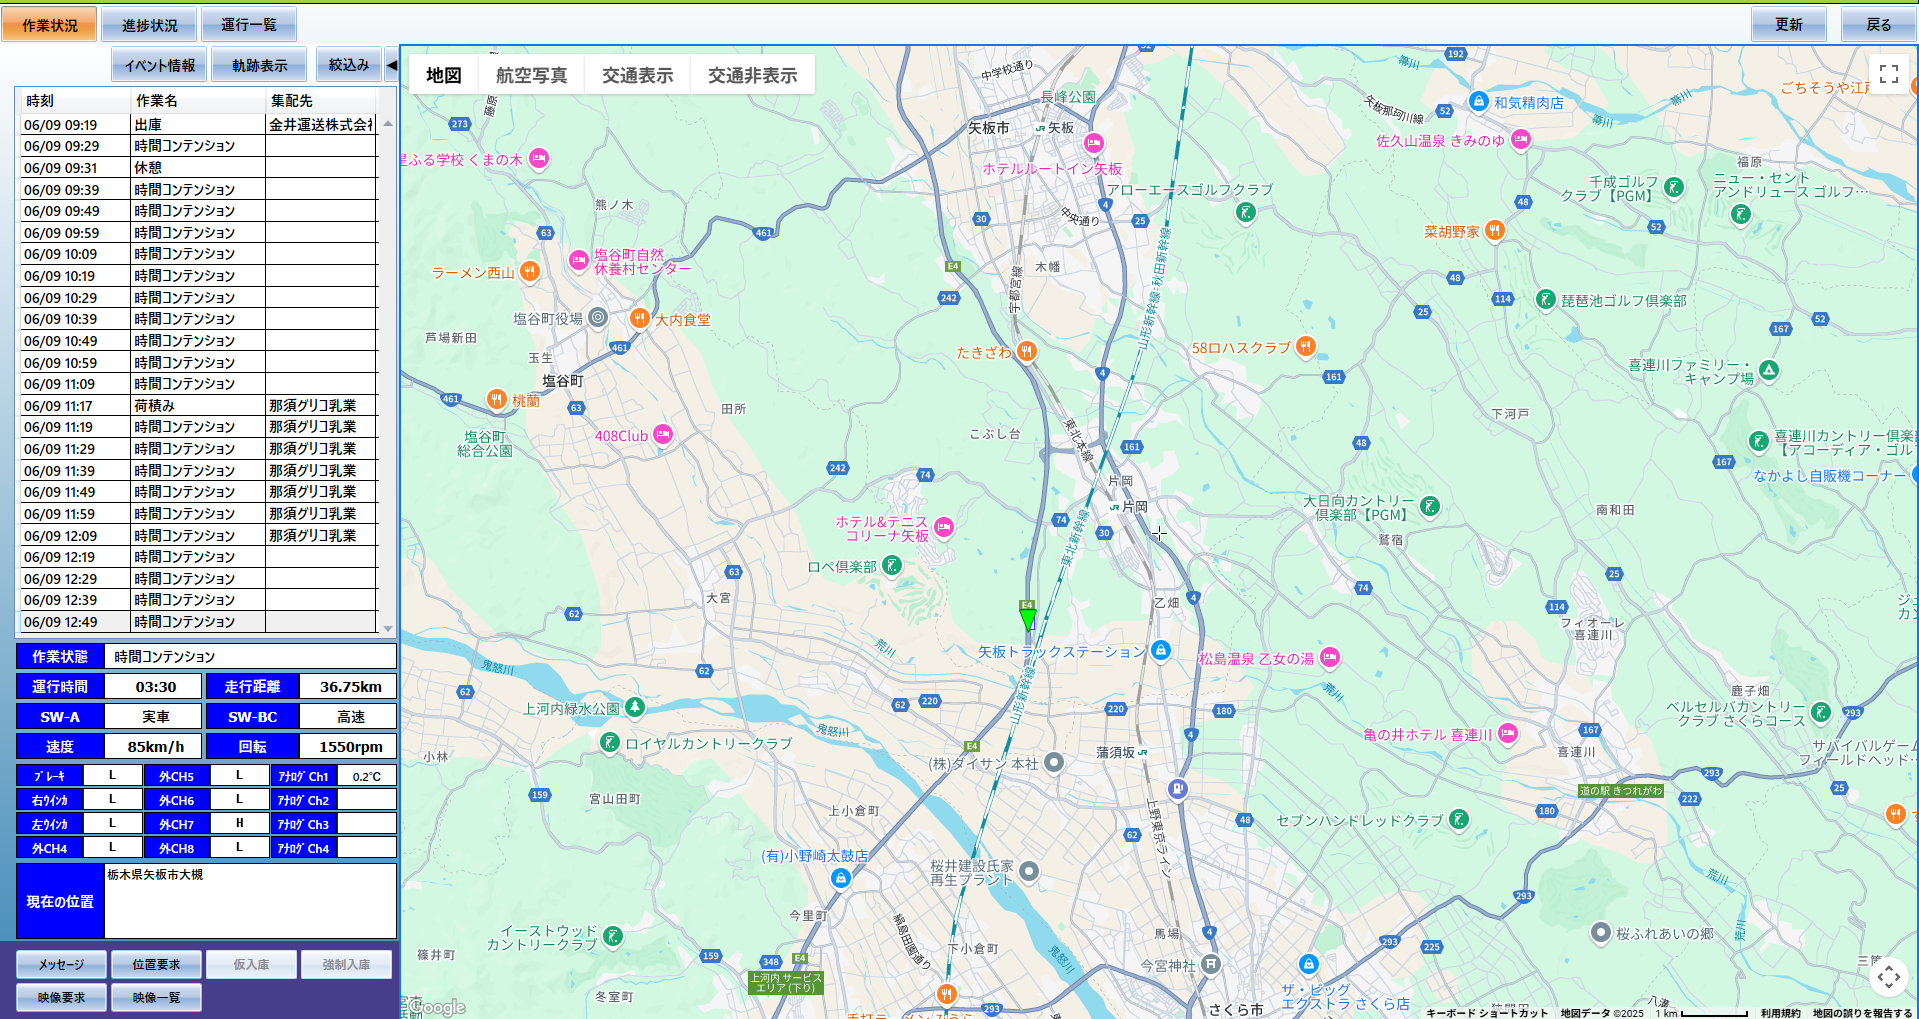Enable 交通表示 traffic layer
Image resolution: width=1919 pixels, height=1019 pixels.
(638, 75)
